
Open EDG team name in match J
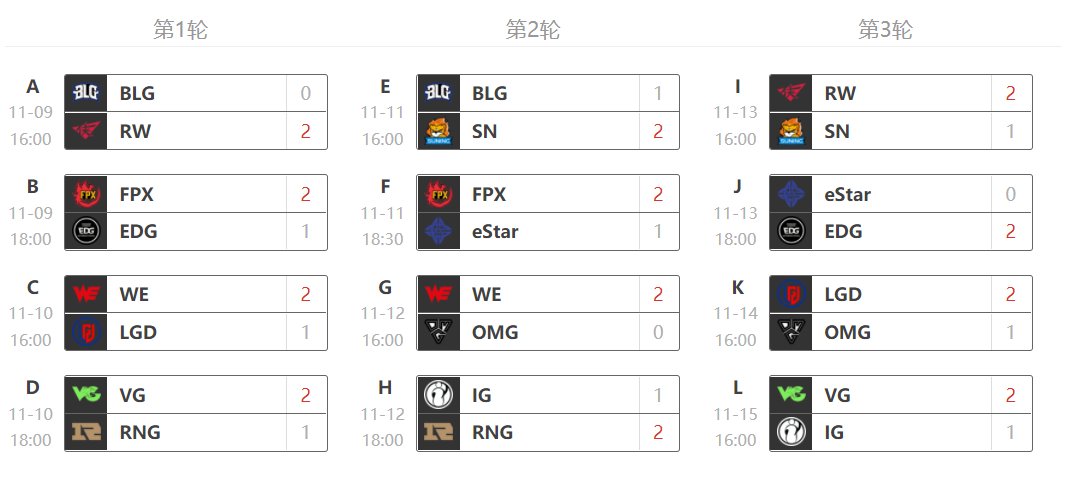click(843, 231)
